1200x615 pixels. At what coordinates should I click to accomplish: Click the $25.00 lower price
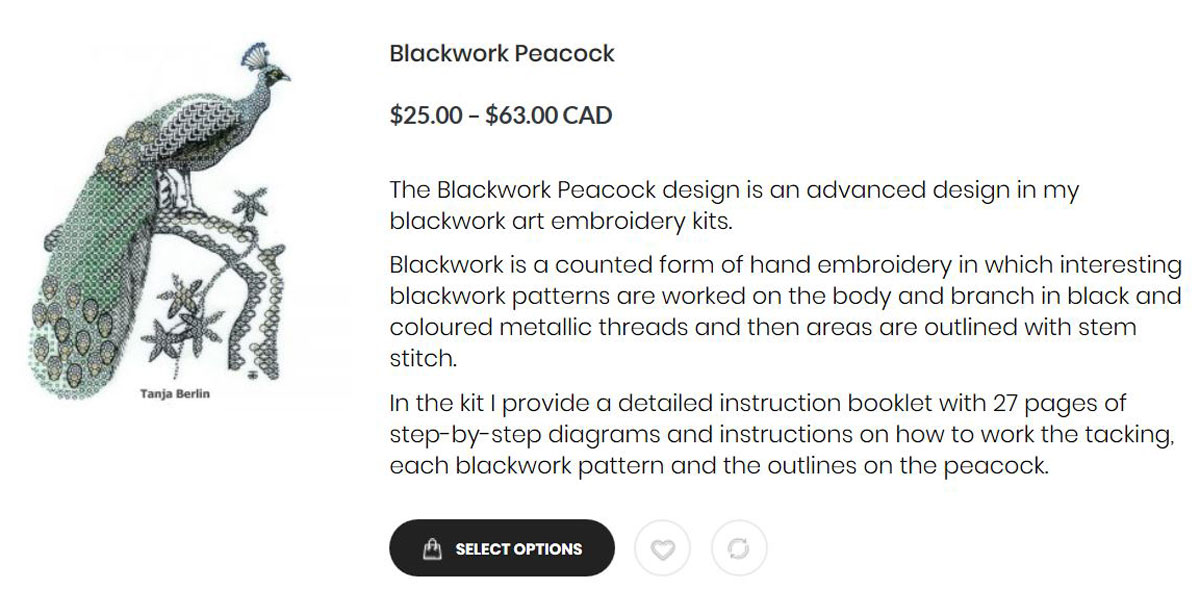click(x=426, y=115)
